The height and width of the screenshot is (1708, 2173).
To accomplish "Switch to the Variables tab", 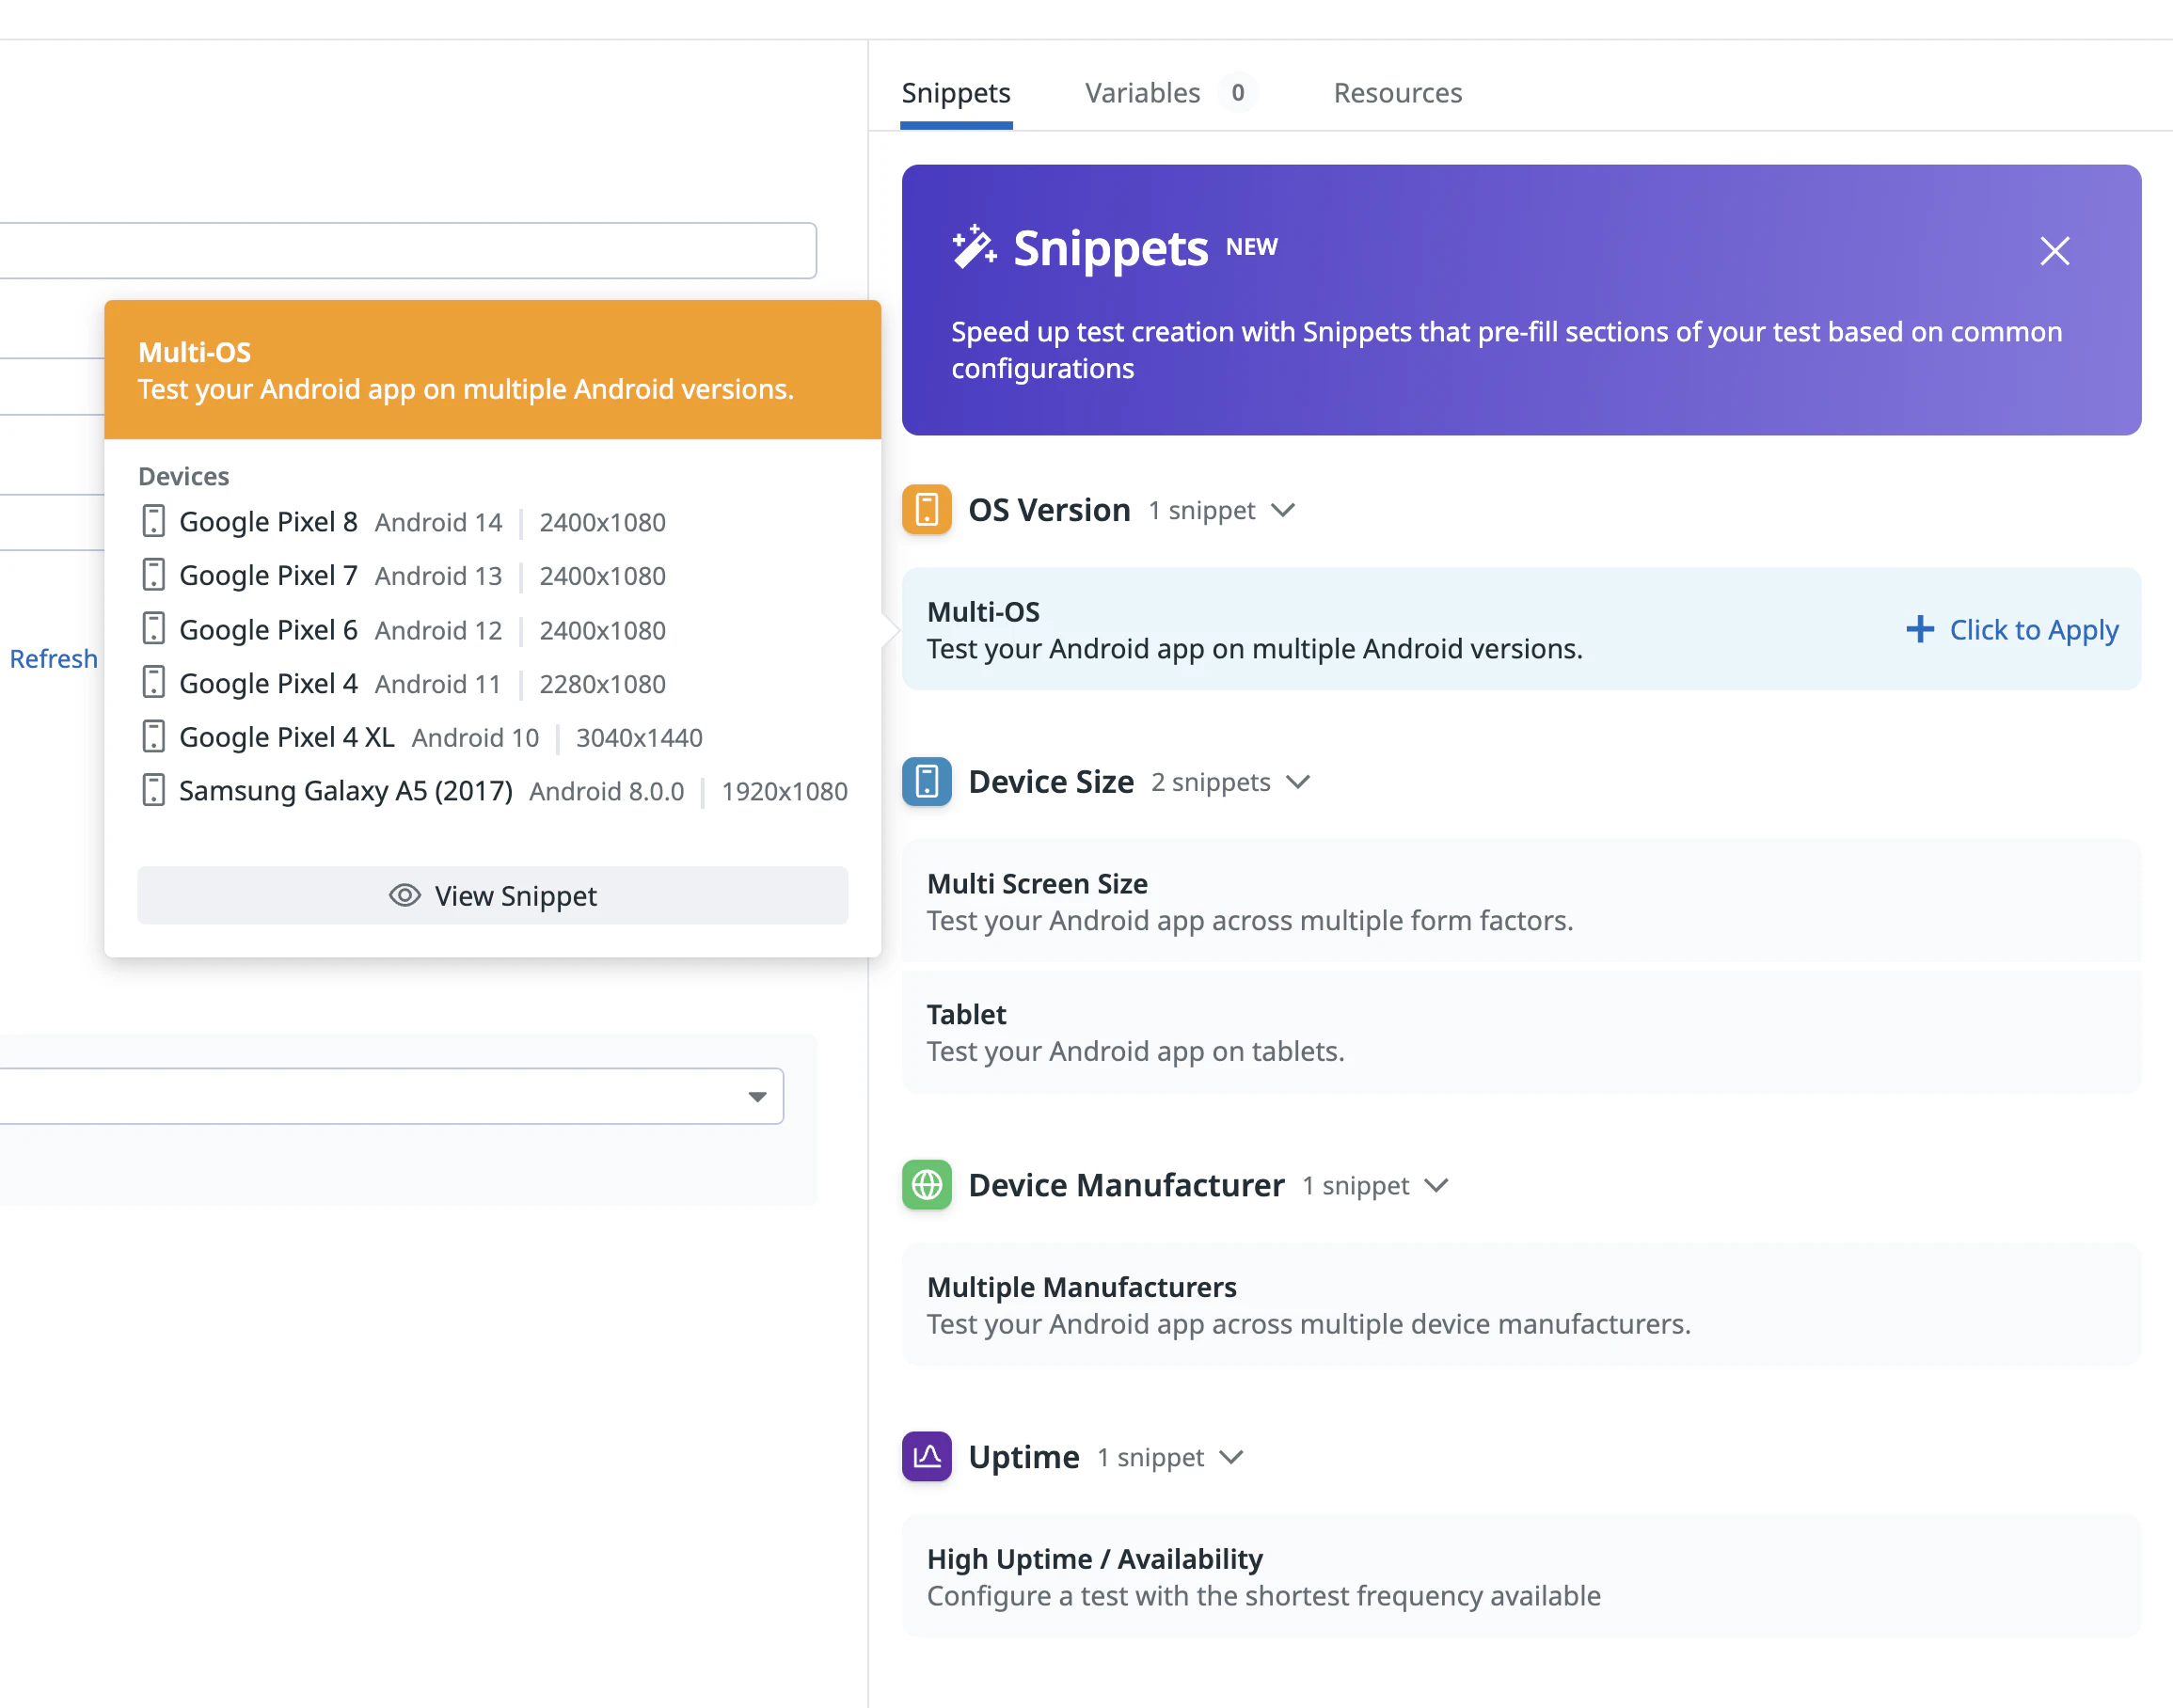I will pos(1141,93).
